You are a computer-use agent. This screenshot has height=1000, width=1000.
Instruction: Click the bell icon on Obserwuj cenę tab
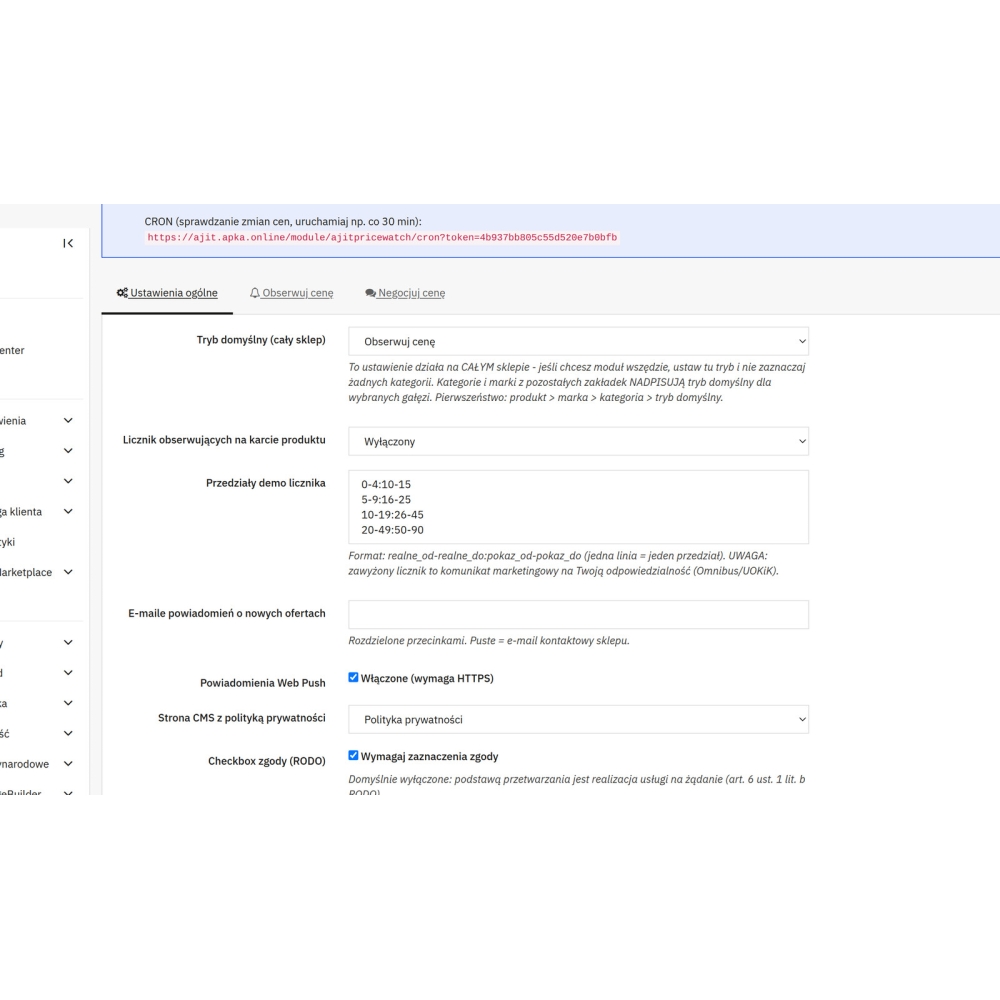(254, 293)
